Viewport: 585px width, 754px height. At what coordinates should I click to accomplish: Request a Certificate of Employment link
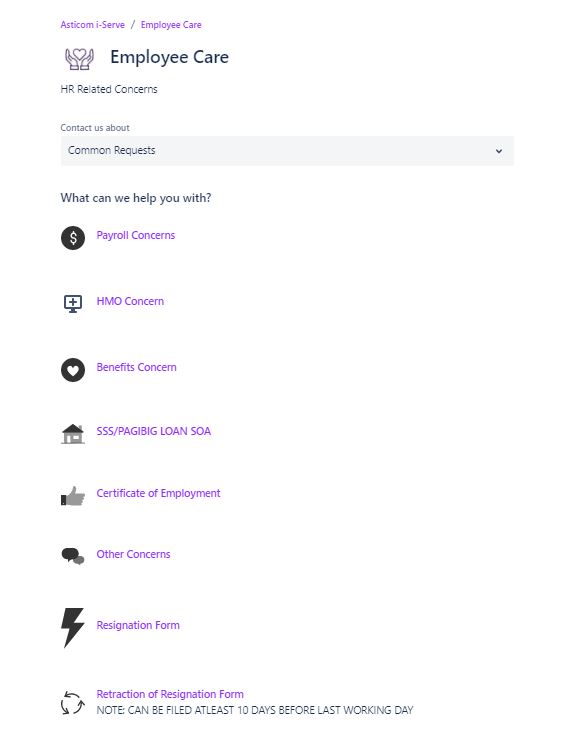(158, 493)
